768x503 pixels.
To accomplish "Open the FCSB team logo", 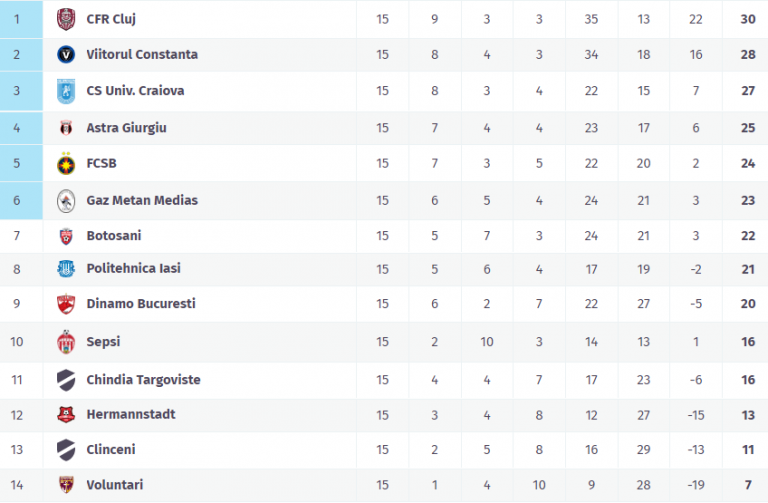I will (66, 164).
